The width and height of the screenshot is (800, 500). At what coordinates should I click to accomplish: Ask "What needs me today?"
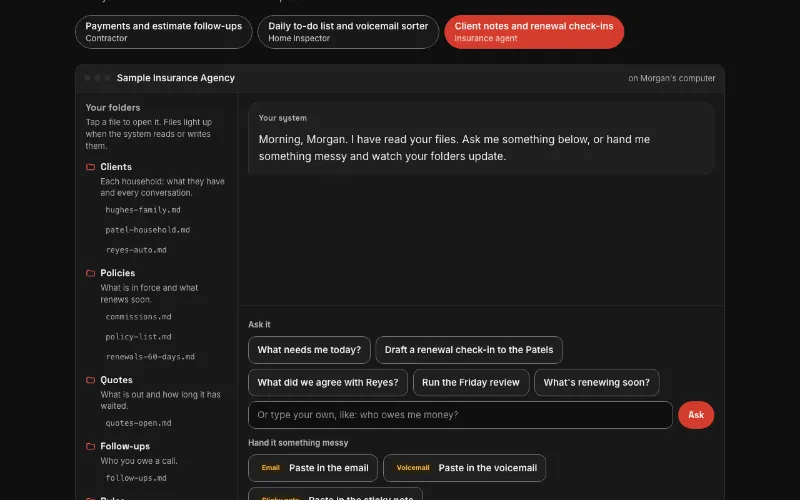(x=309, y=350)
